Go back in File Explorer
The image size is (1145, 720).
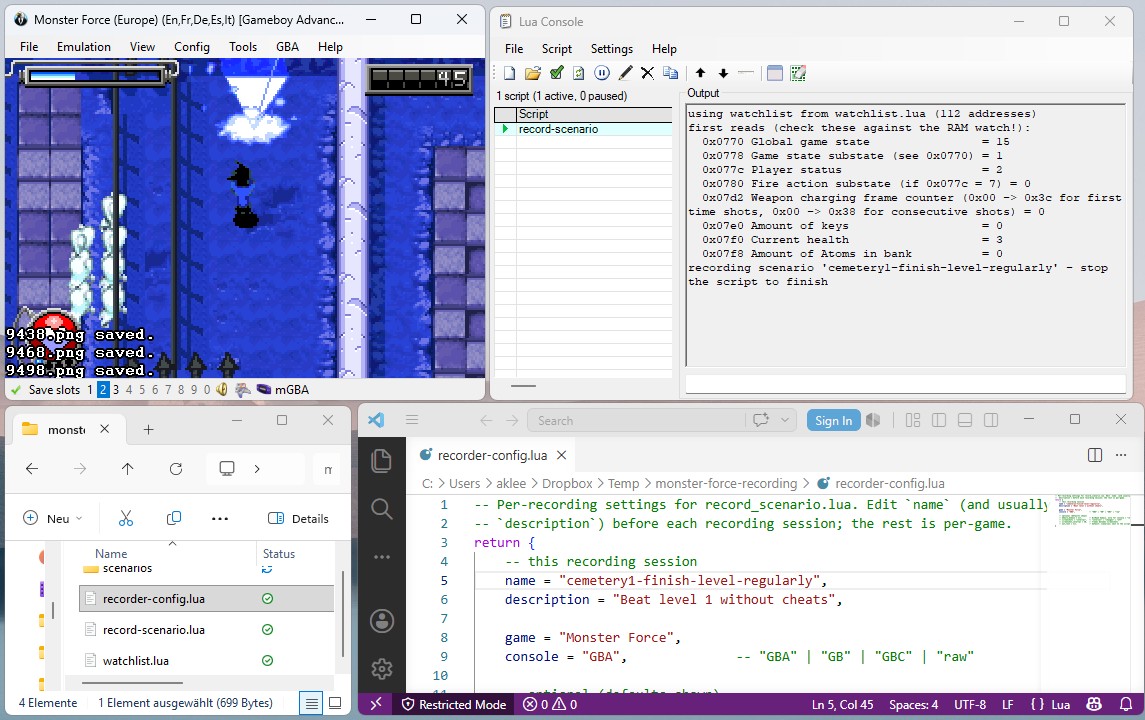click(x=32, y=469)
